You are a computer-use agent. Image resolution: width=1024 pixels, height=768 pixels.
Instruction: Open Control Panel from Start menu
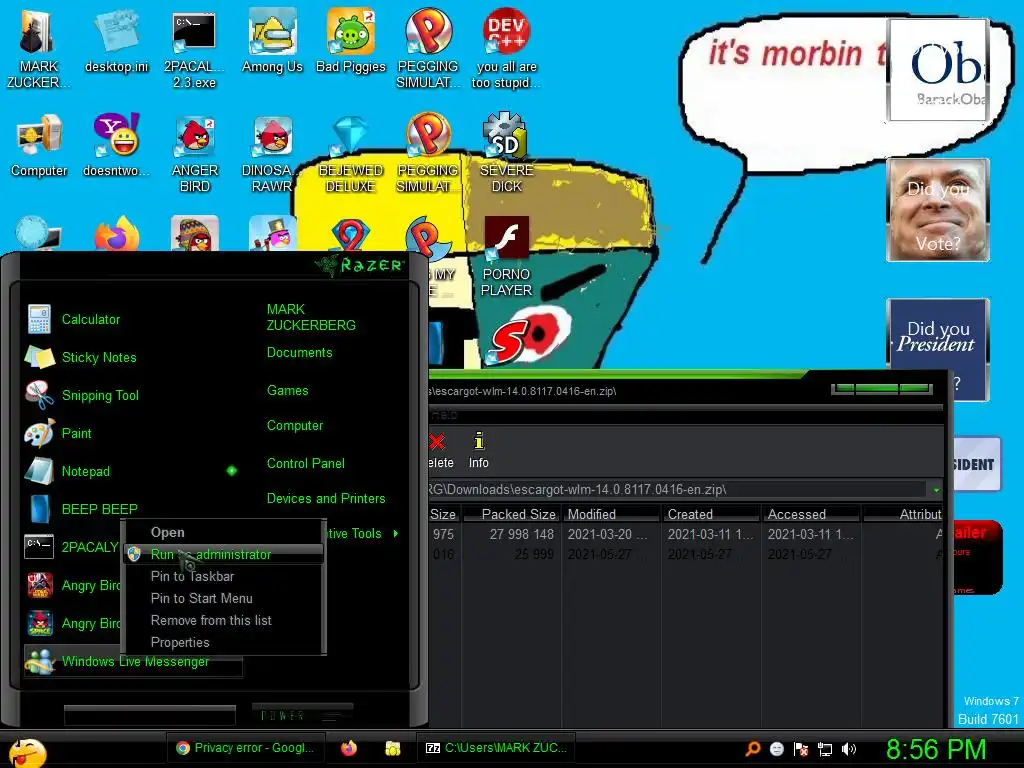click(306, 464)
